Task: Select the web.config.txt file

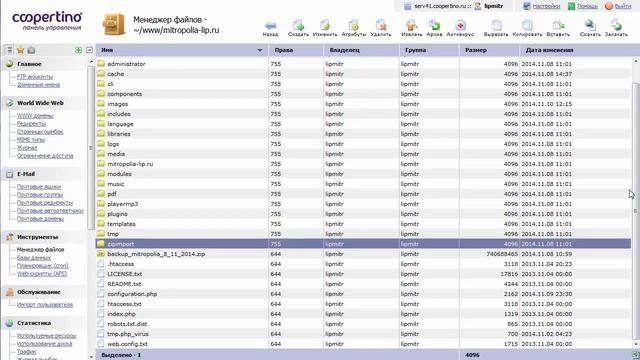Action: click(363, 344)
